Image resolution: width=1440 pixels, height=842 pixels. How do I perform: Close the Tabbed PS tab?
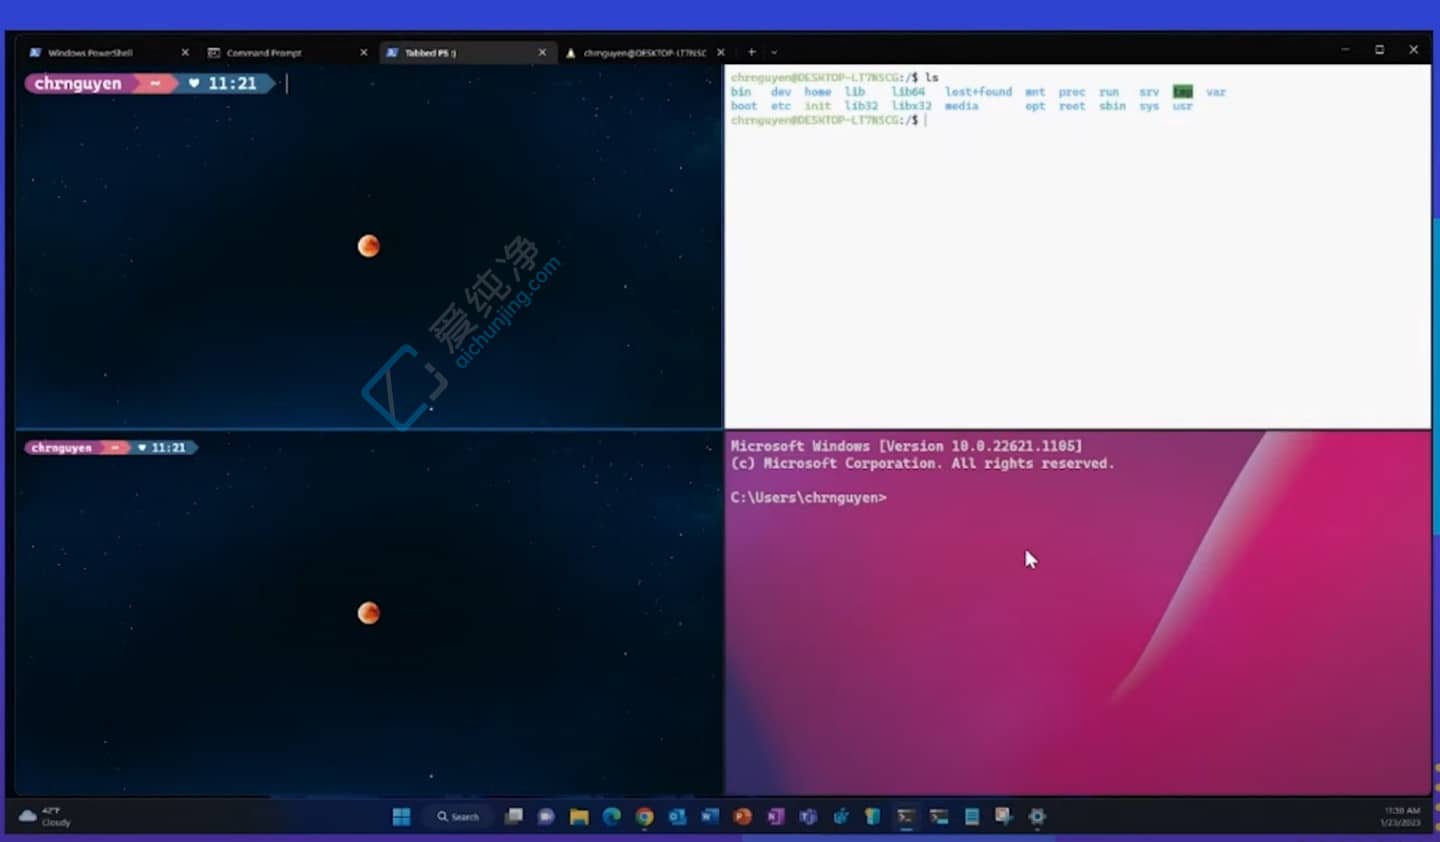pyautogui.click(x=542, y=52)
